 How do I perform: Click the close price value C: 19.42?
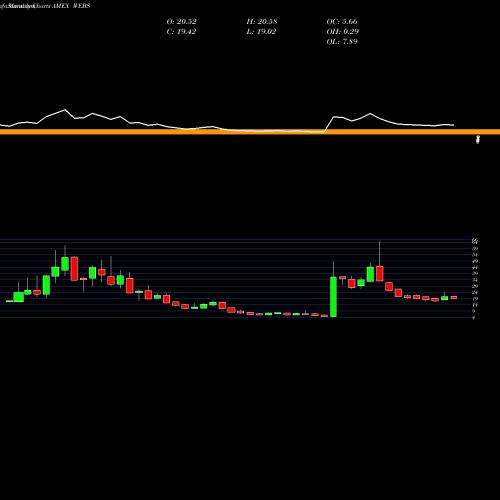(x=181, y=32)
